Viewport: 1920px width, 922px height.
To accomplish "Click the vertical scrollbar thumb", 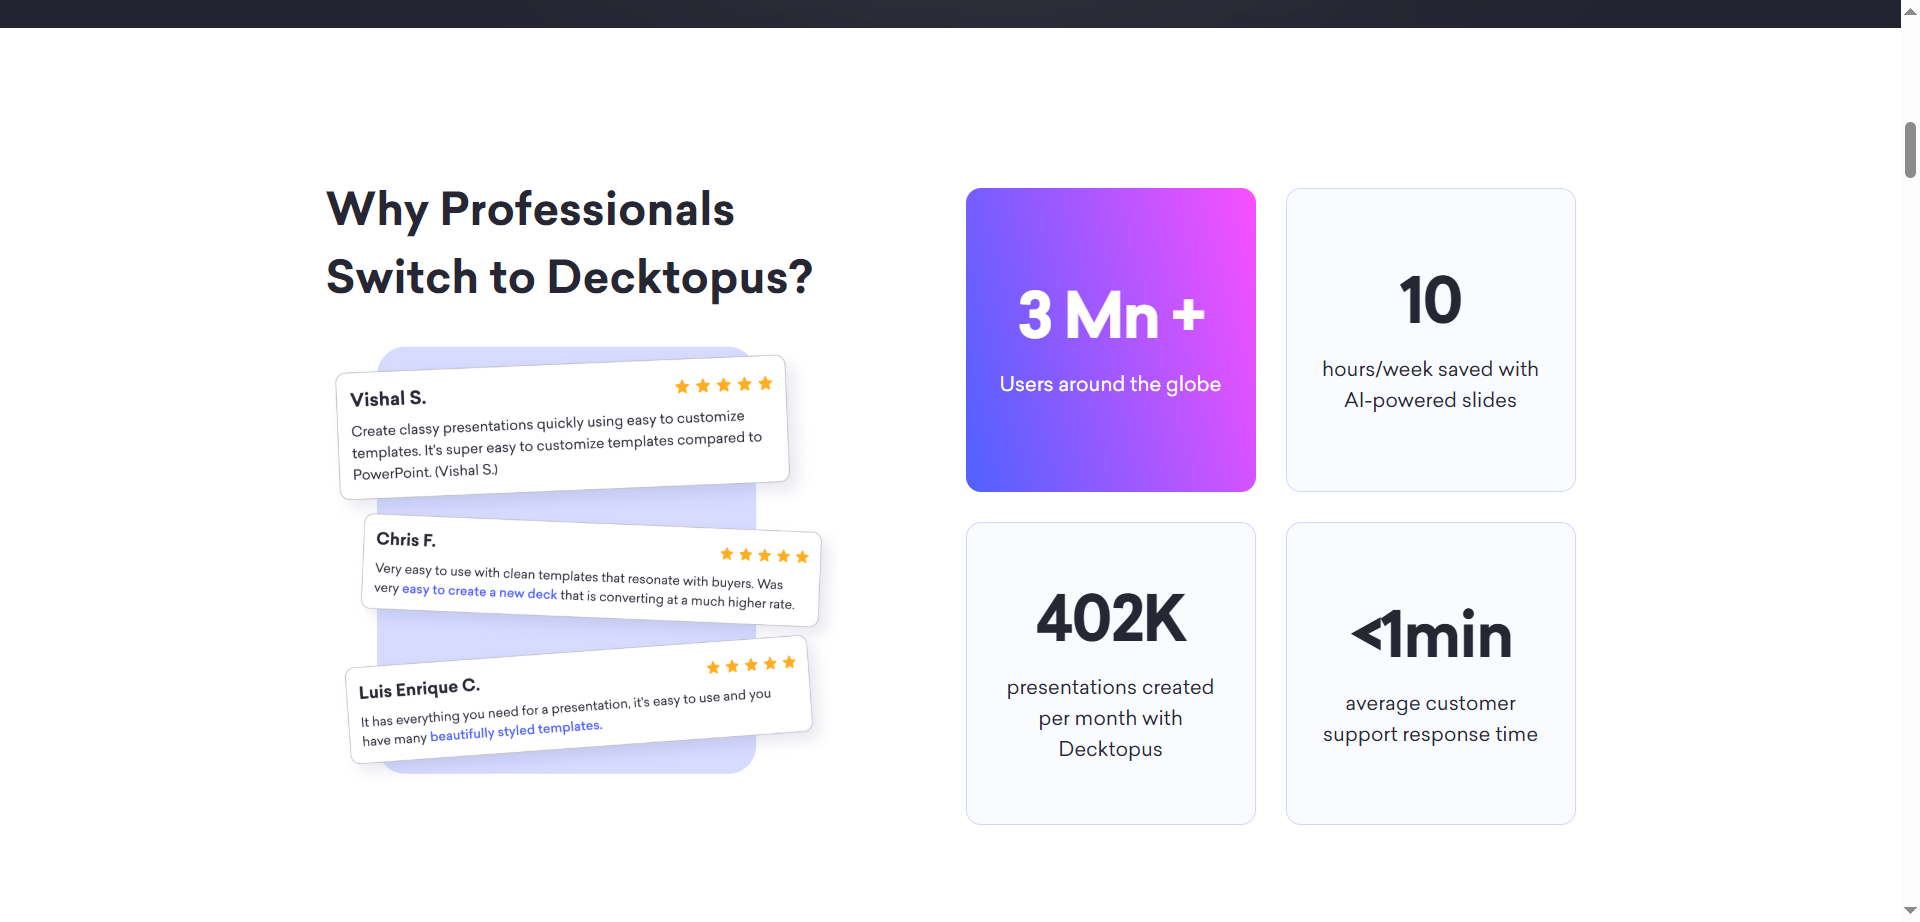I will pyautogui.click(x=1910, y=150).
